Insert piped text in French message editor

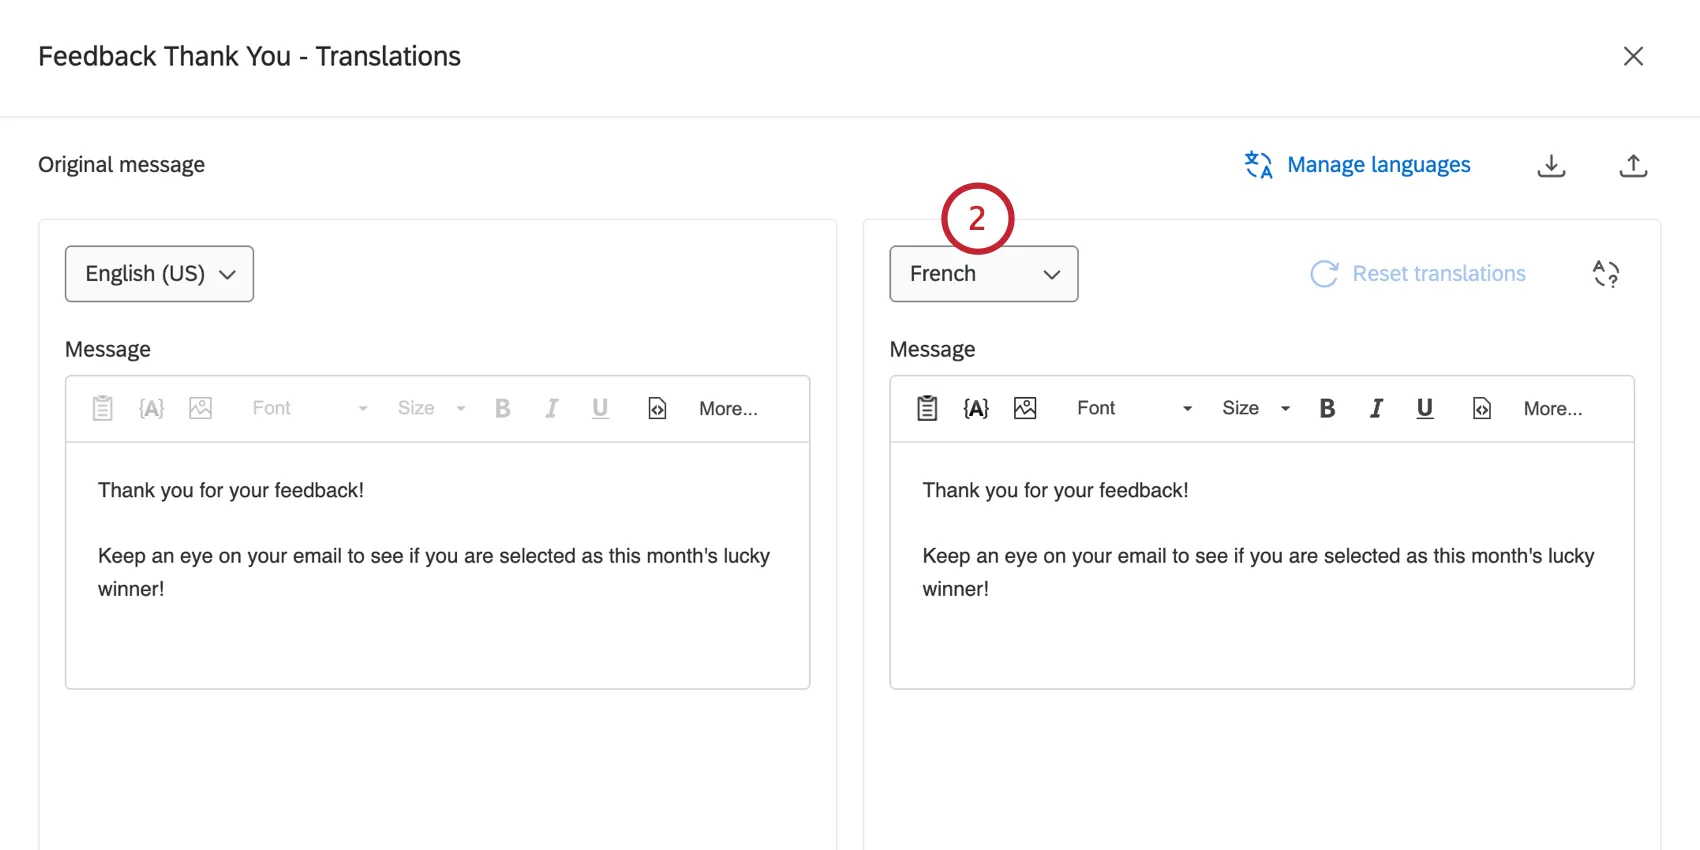(976, 408)
